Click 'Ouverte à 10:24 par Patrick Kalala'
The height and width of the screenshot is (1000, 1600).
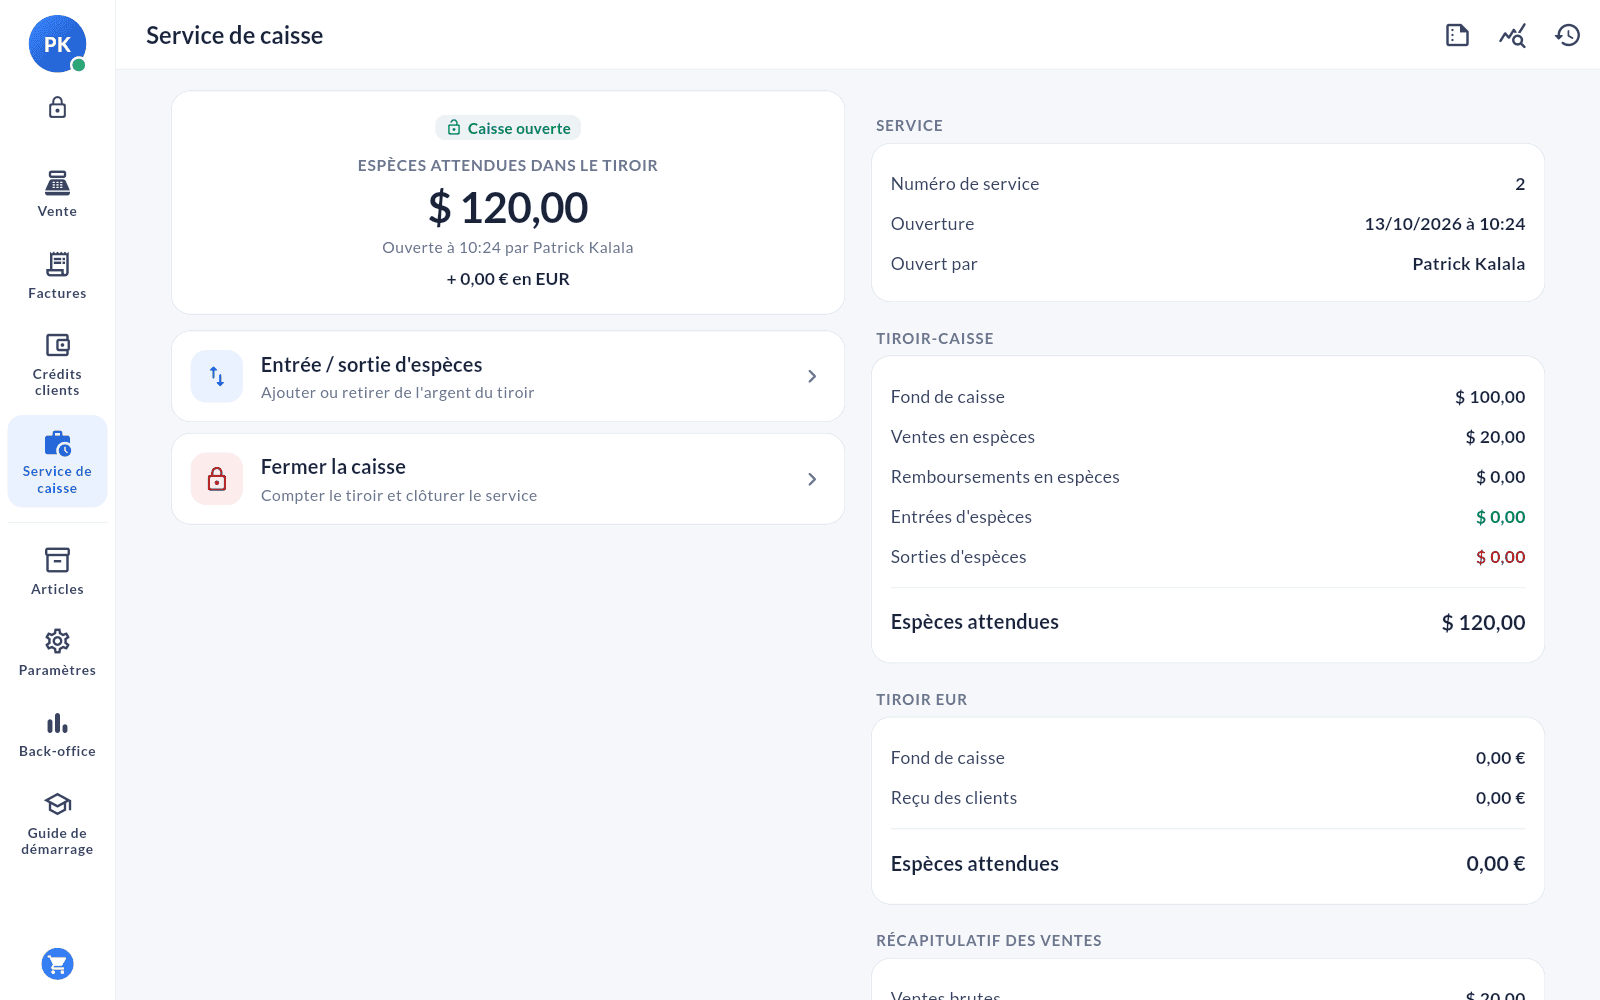[508, 247]
